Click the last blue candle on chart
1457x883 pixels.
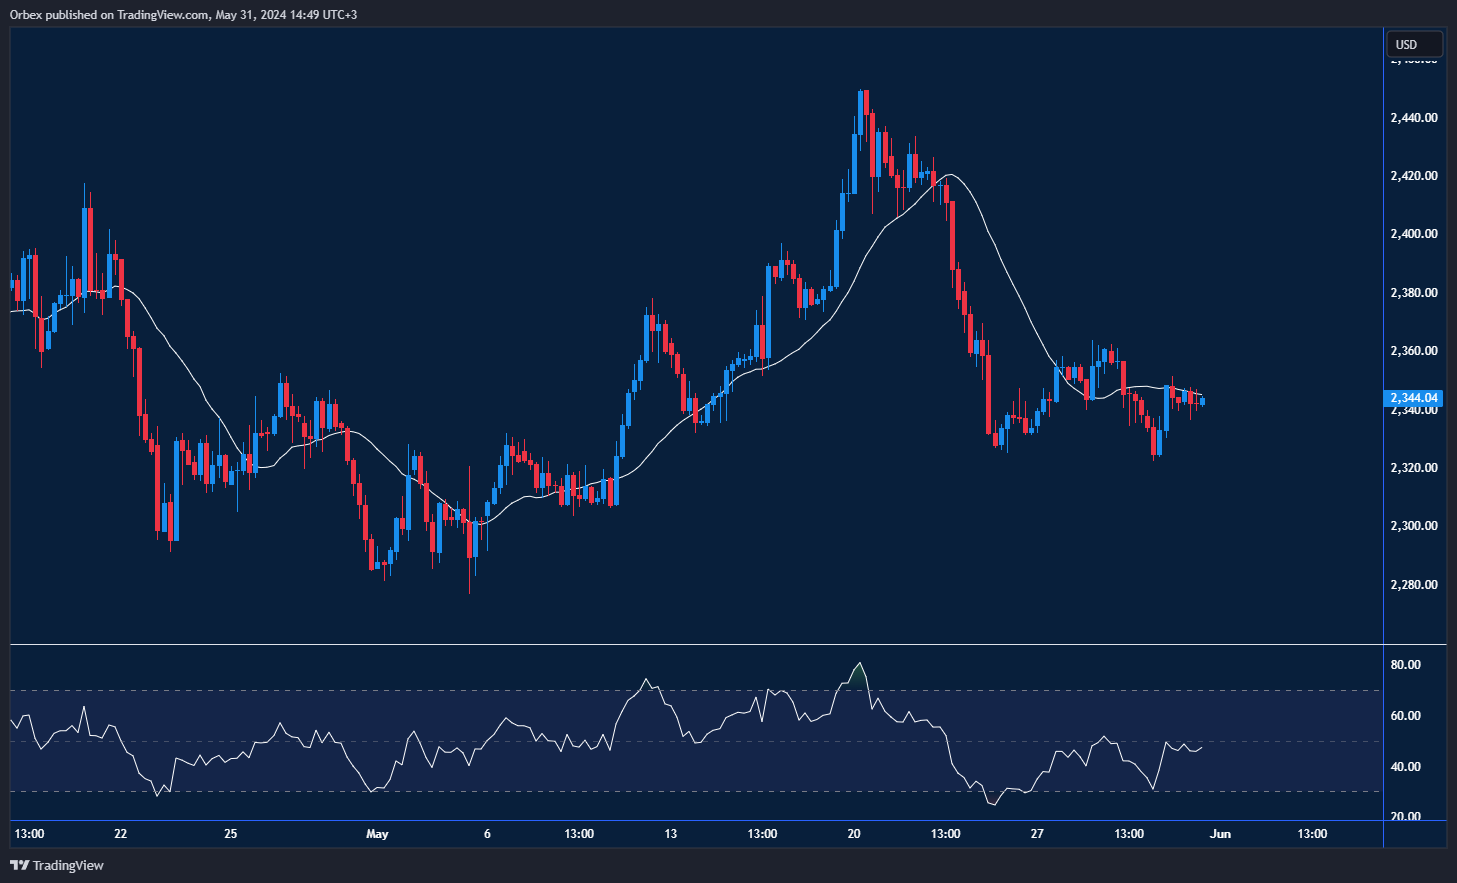click(x=1202, y=401)
